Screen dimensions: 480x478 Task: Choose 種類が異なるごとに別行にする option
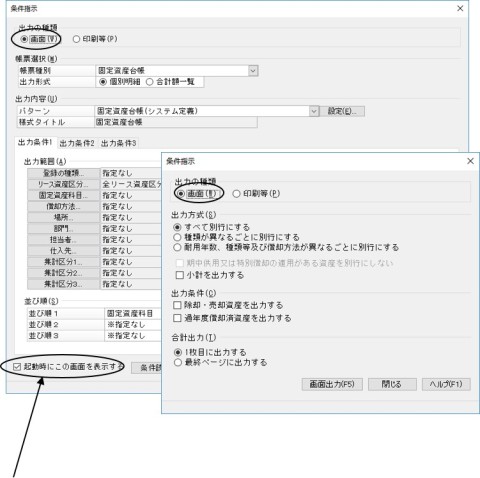(236, 237)
